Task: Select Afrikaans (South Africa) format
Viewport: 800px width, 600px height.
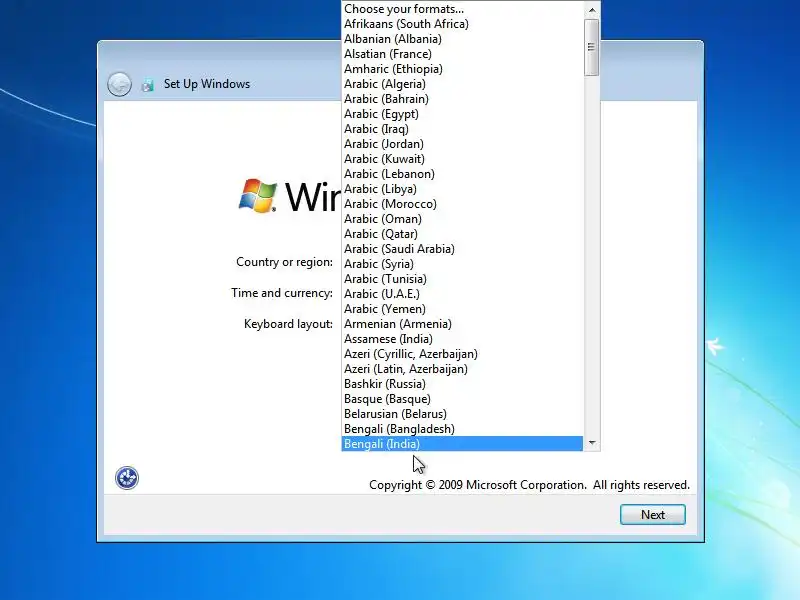Action: coord(462,24)
